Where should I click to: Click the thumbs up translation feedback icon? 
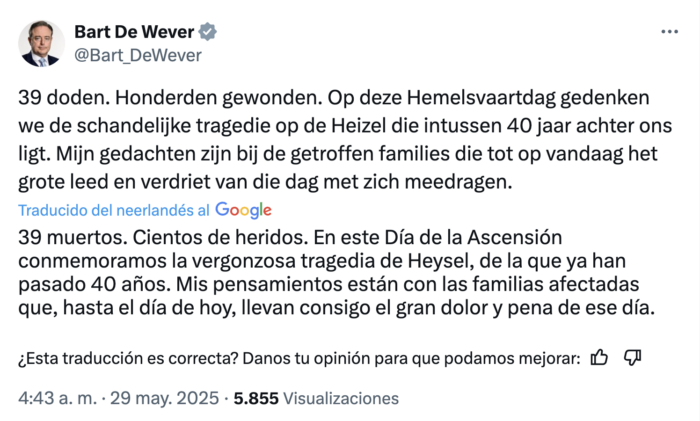[x=599, y=357]
